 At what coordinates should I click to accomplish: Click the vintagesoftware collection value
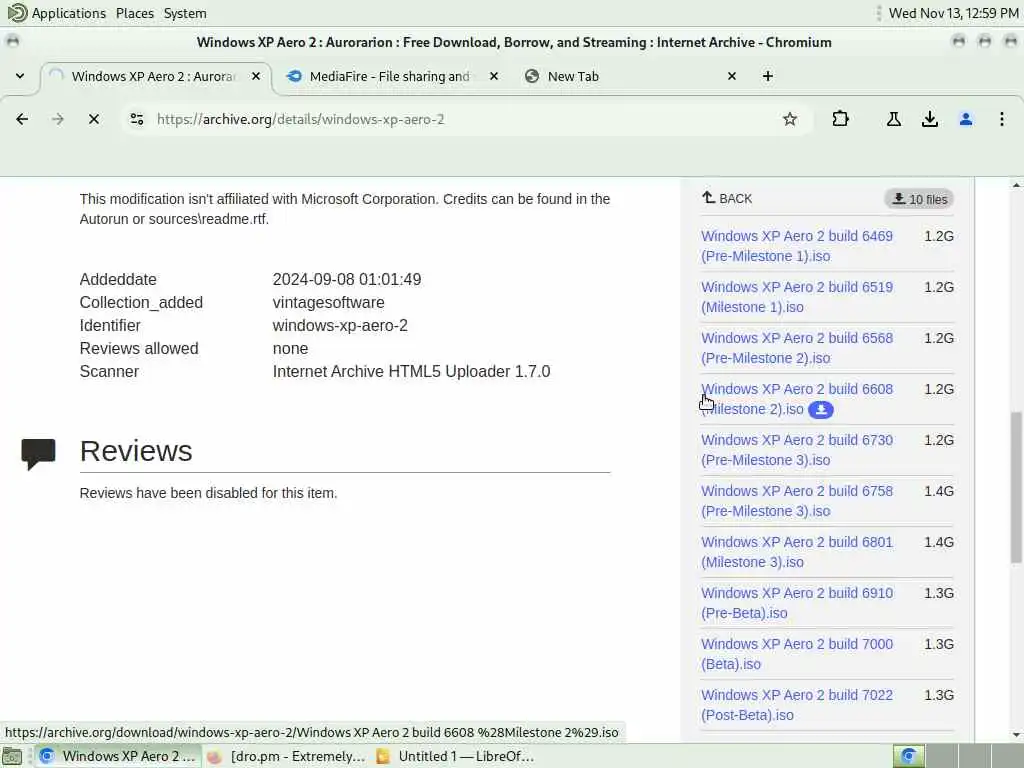tap(328, 302)
